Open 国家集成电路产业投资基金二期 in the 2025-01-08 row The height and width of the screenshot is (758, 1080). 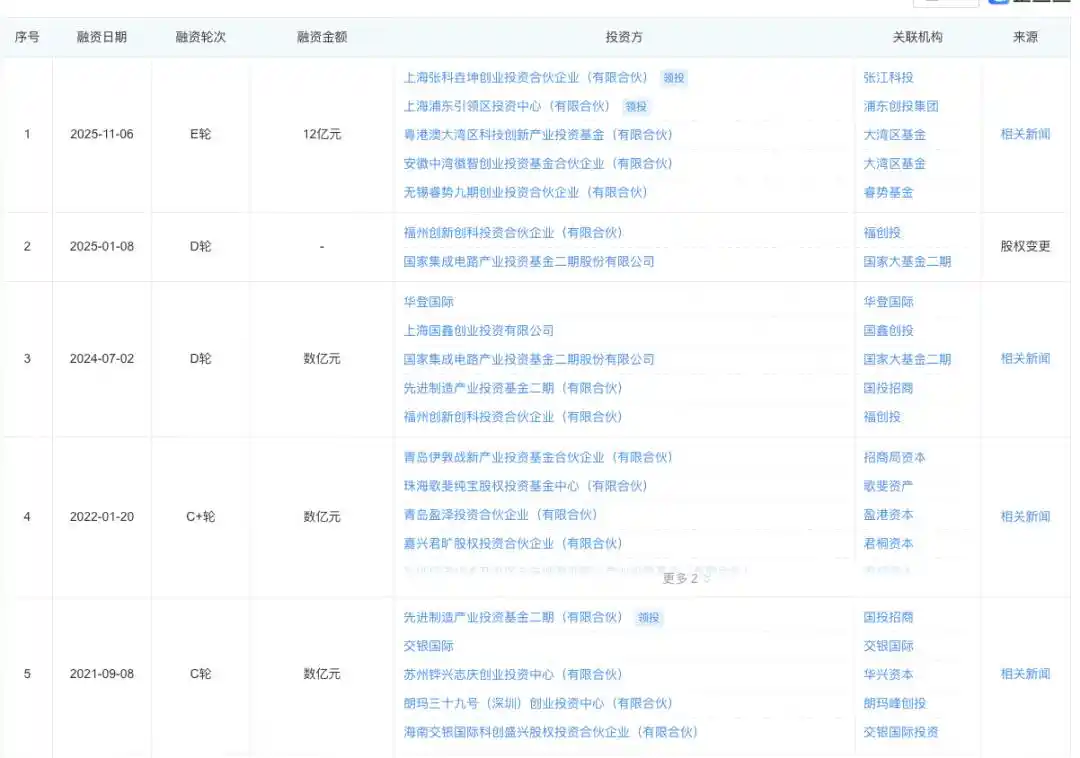529,262
